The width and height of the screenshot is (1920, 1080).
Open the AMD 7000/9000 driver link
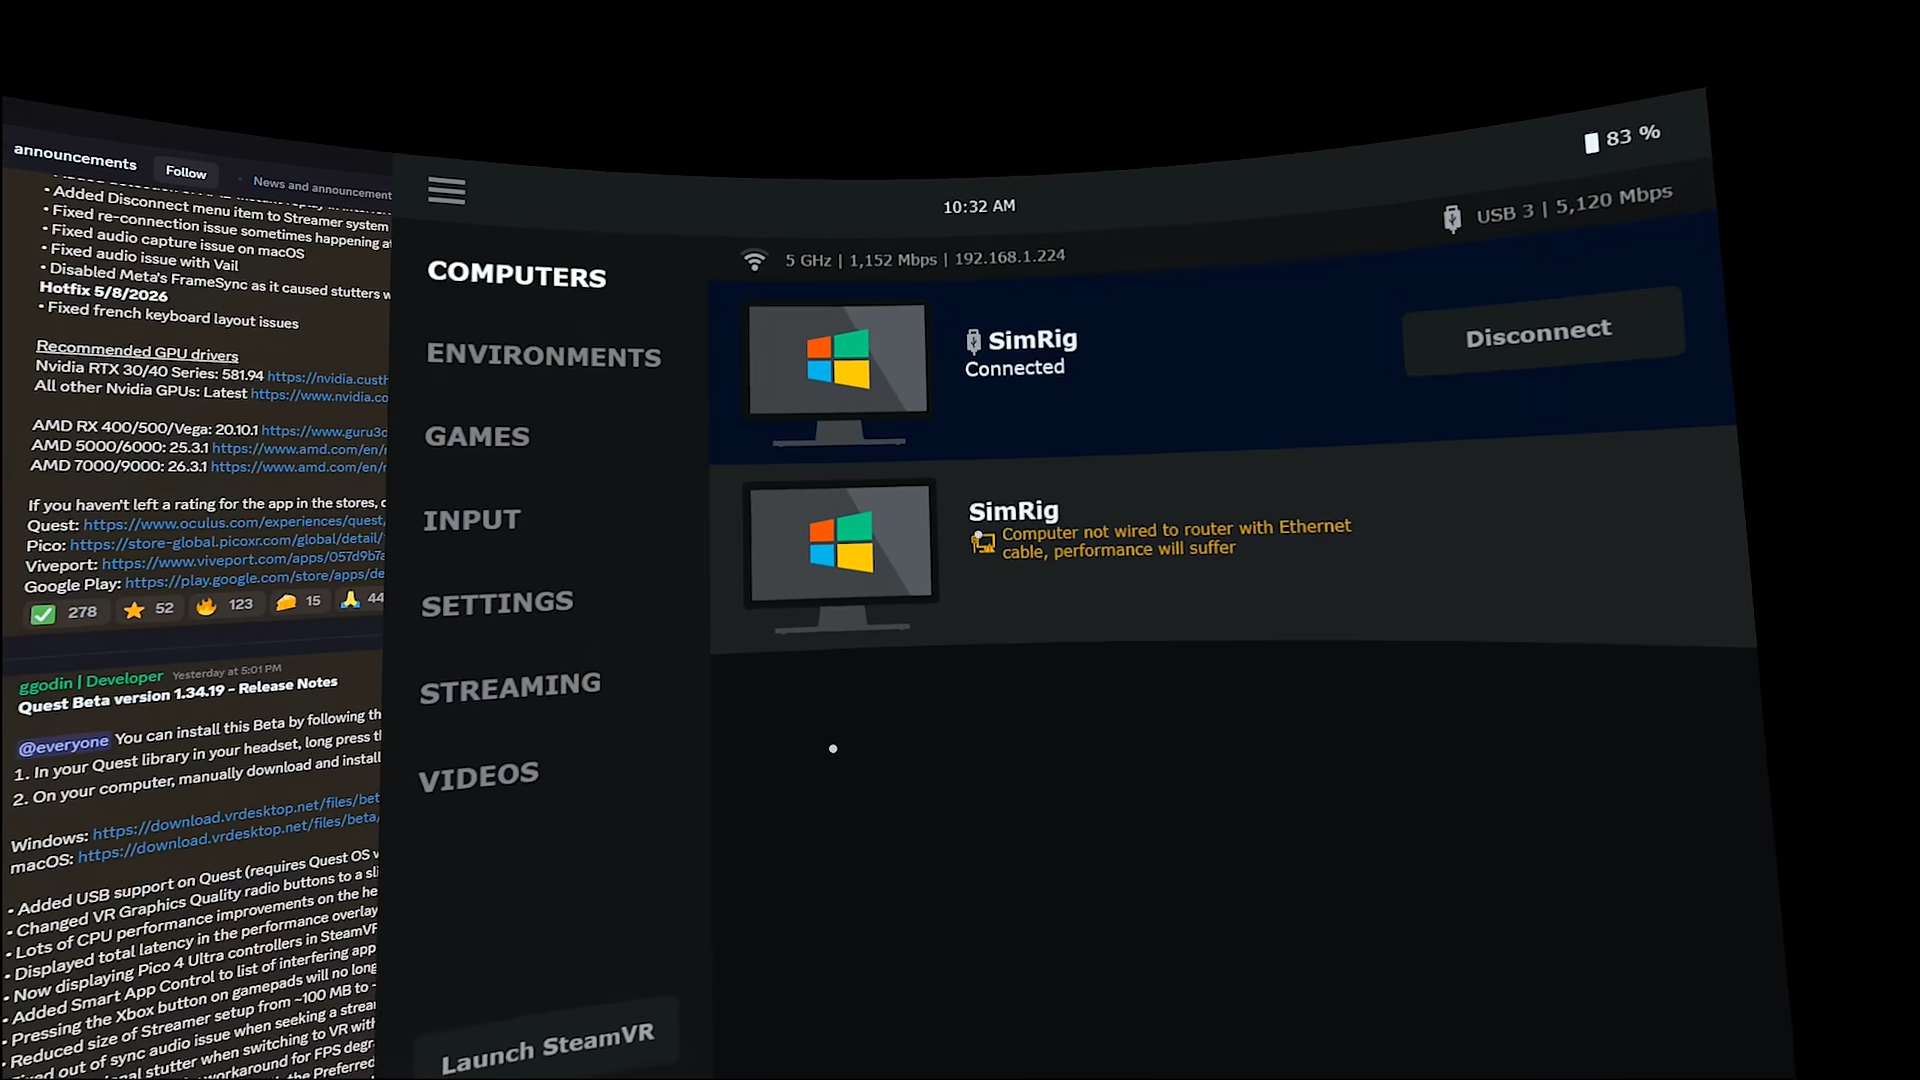(x=297, y=467)
